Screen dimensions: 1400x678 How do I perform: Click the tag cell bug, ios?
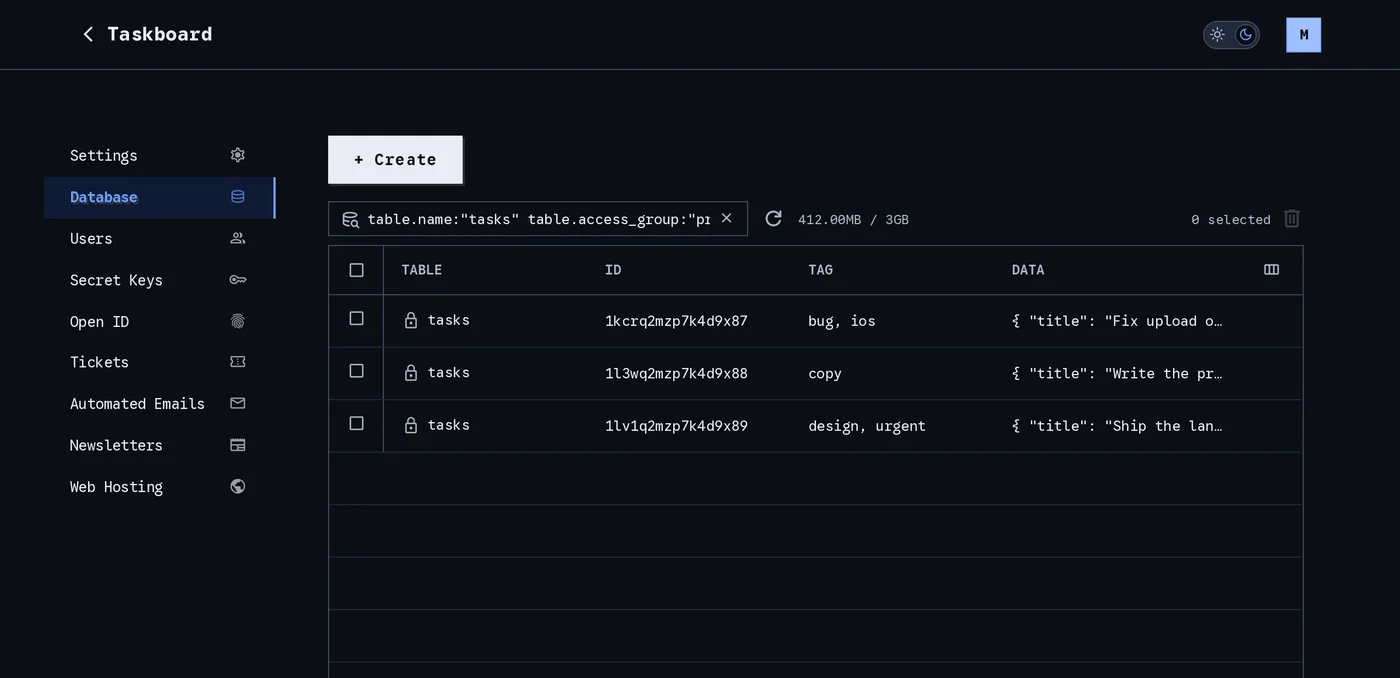tap(842, 321)
